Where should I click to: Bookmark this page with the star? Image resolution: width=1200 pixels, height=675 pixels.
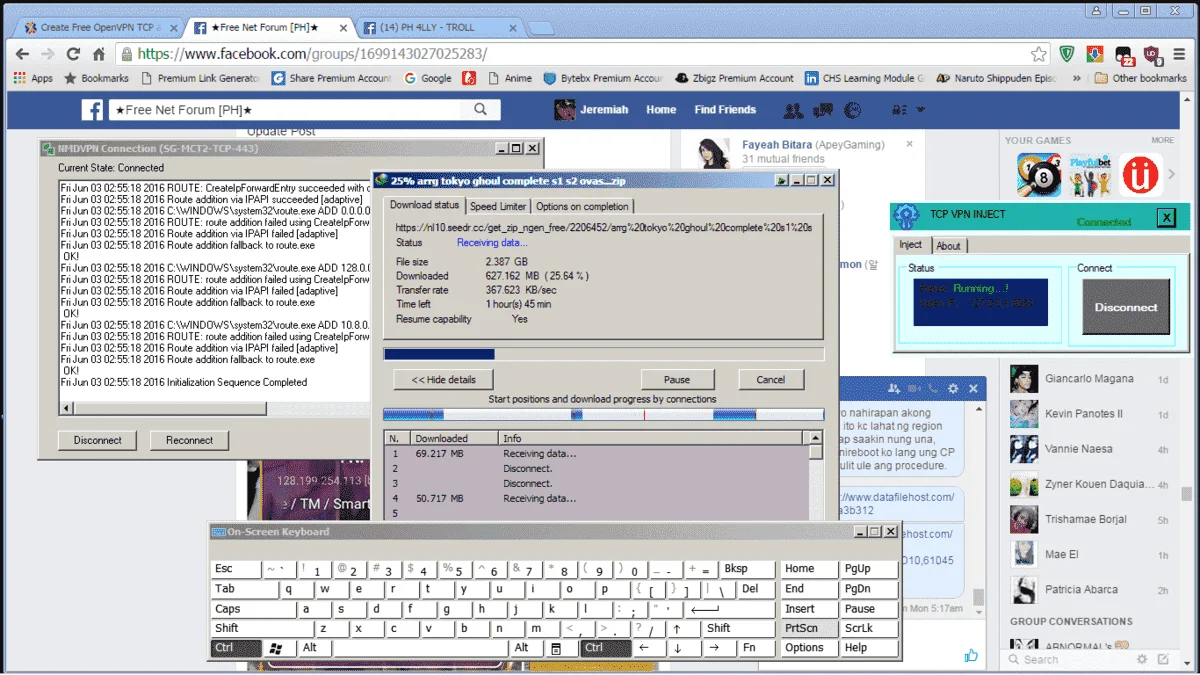(1039, 54)
